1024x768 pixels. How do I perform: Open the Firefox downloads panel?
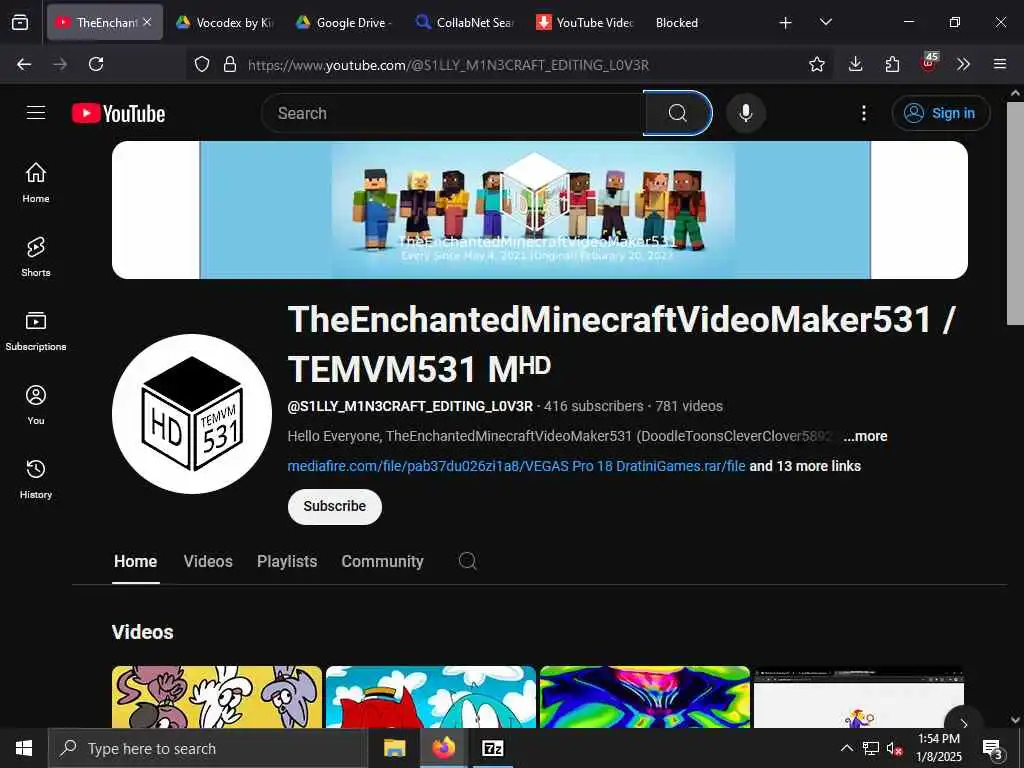click(856, 64)
